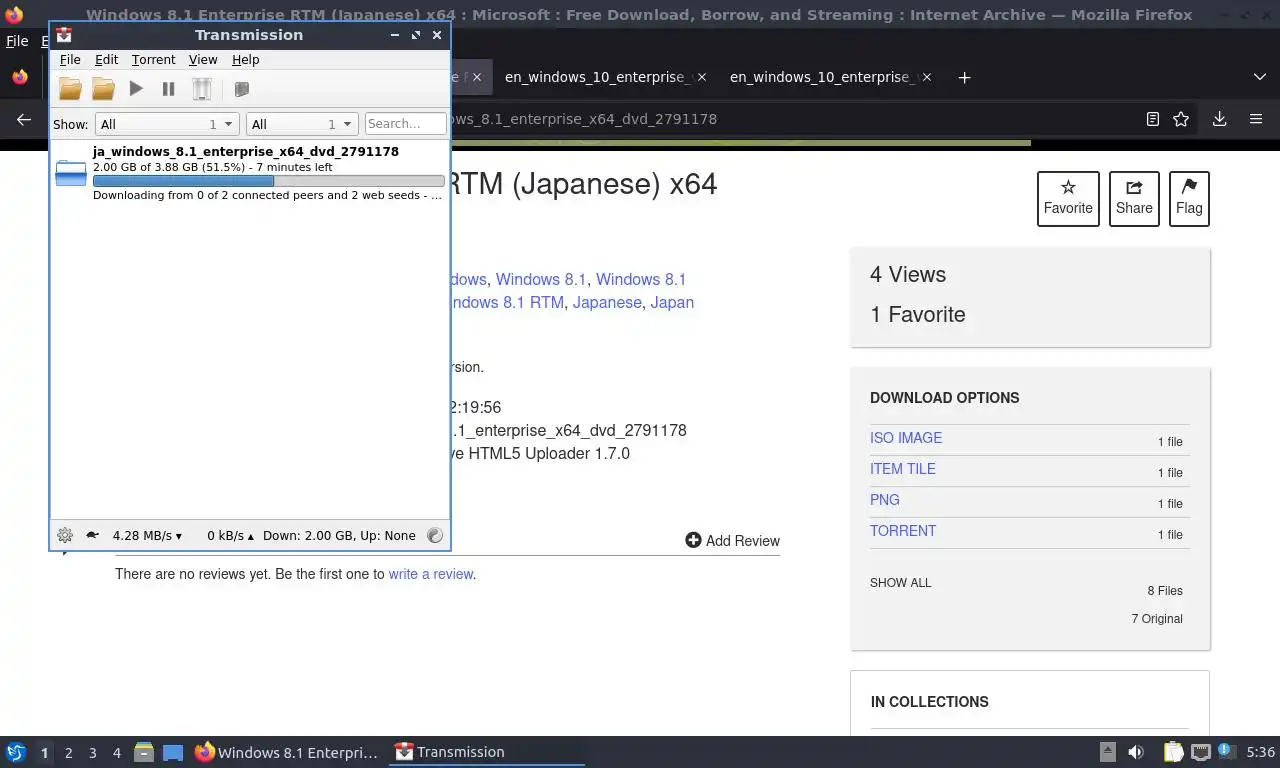This screenshot has height=768, width=1280.
Task: Click the torrent download progress bar
Action: [269, 181]
